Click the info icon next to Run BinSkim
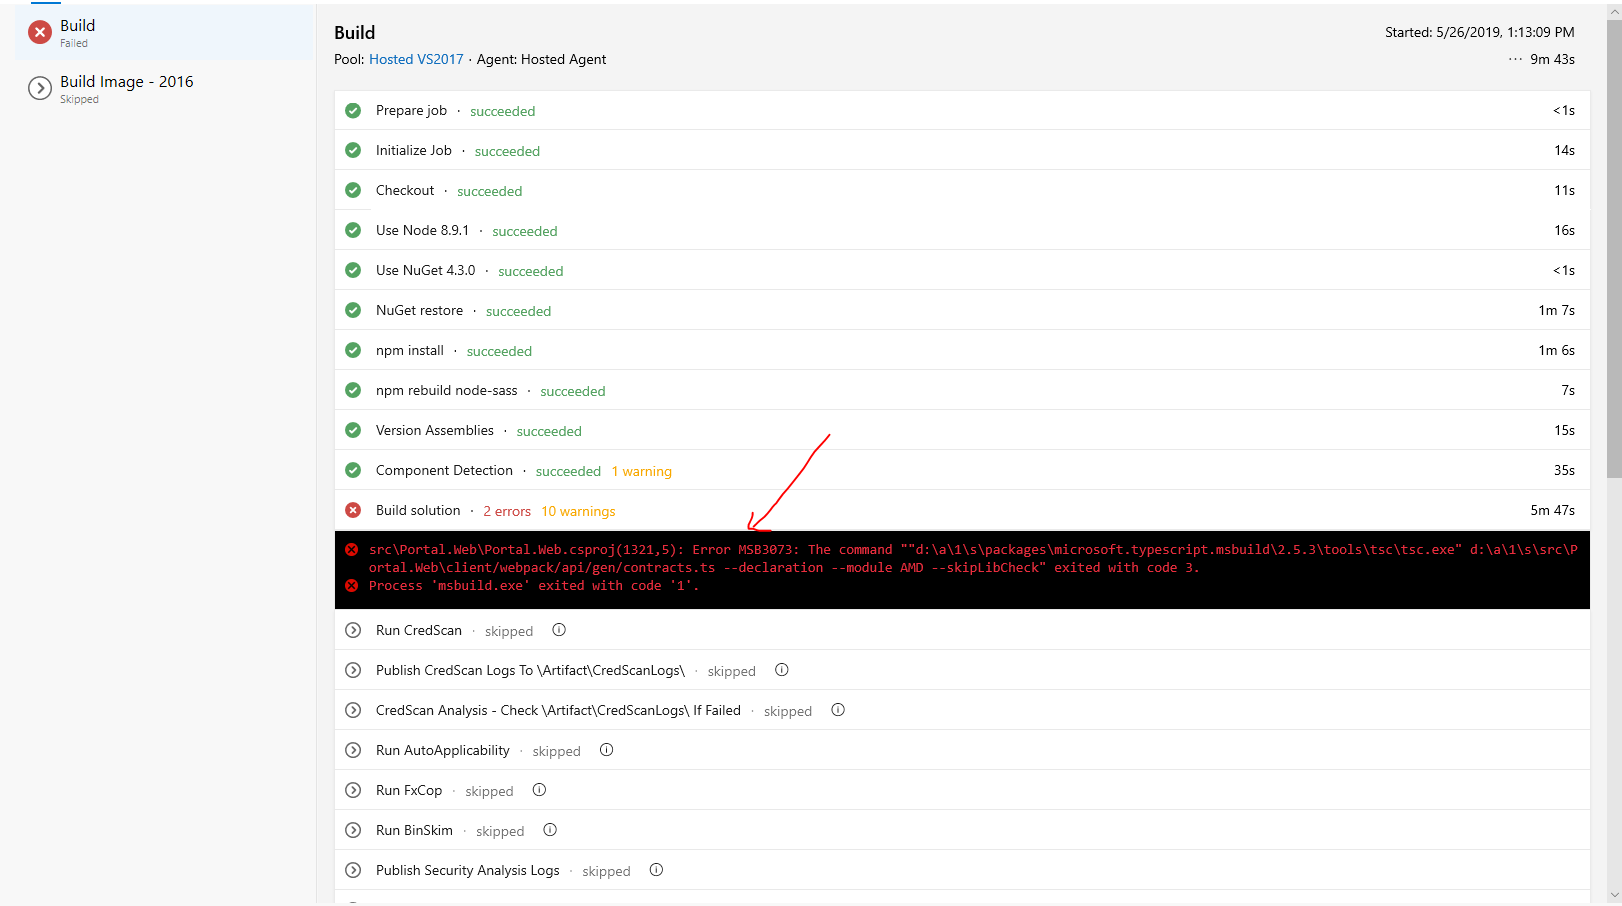Image resolution: width=1622 pixels, height=906 pixels. pyautogui.click(x=550, y=830)
